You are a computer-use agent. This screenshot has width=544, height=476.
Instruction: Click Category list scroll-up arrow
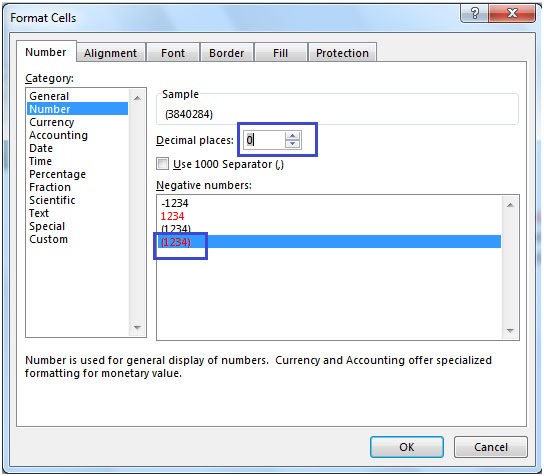coord(137,98)
